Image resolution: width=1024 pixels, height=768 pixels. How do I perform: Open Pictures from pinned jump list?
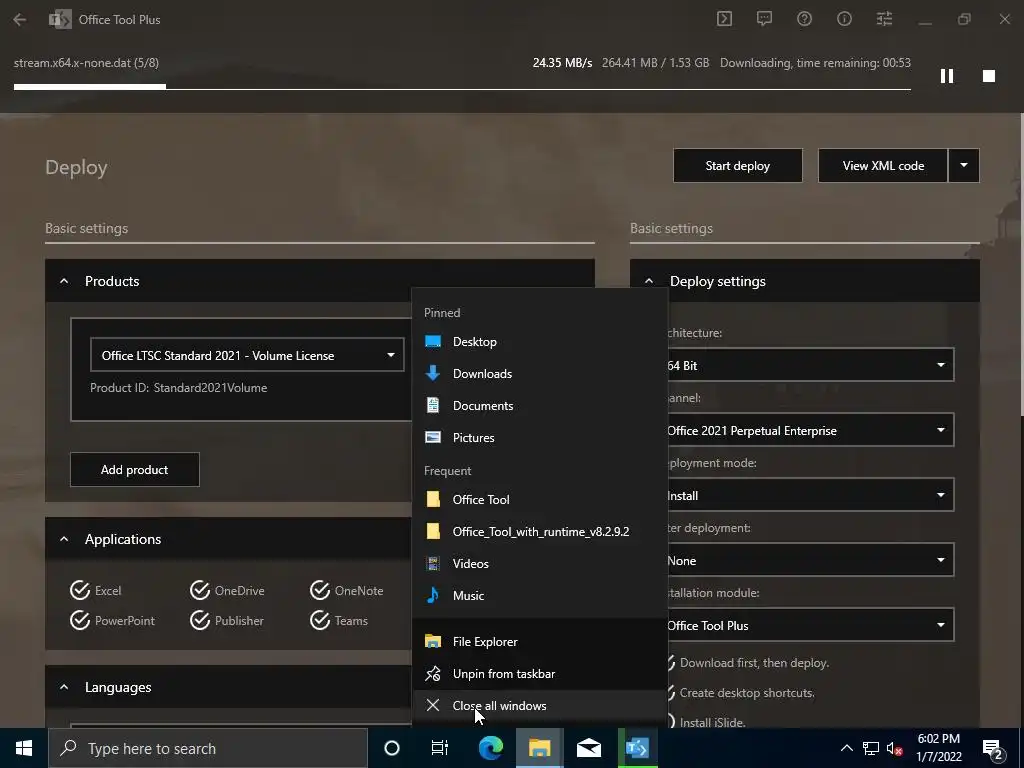coord(539,438)
